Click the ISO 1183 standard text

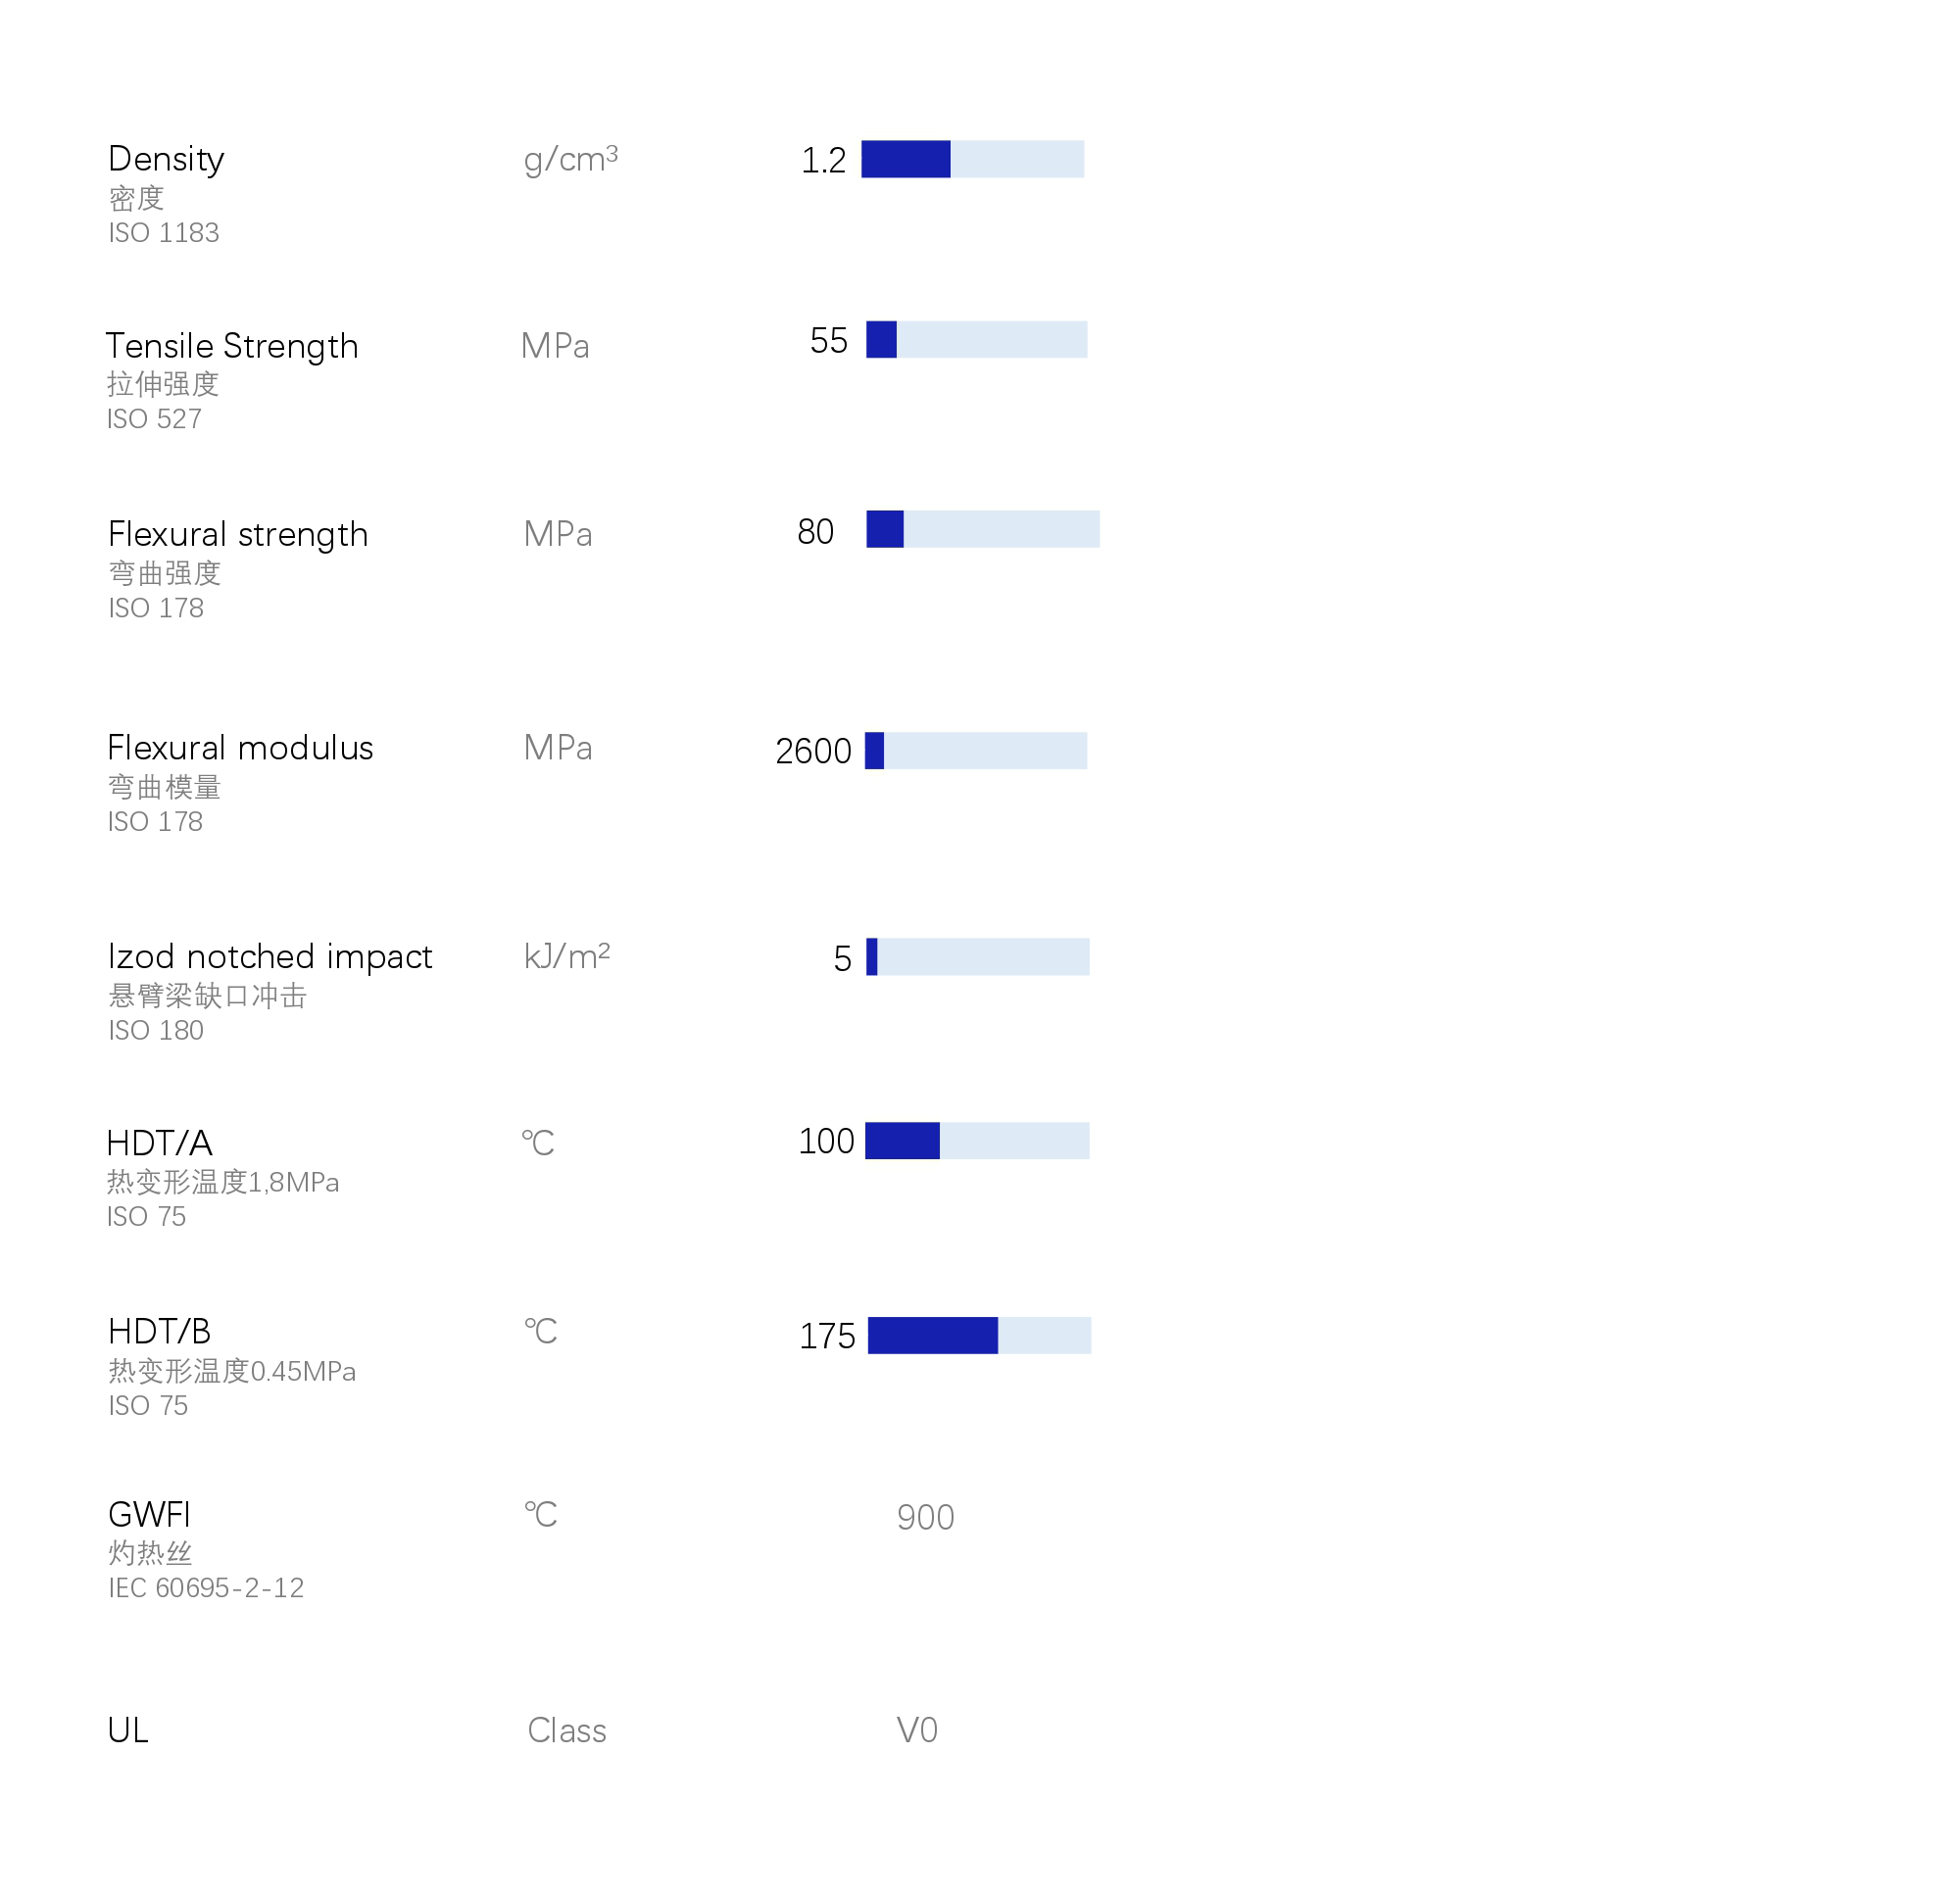pos(164,233)
